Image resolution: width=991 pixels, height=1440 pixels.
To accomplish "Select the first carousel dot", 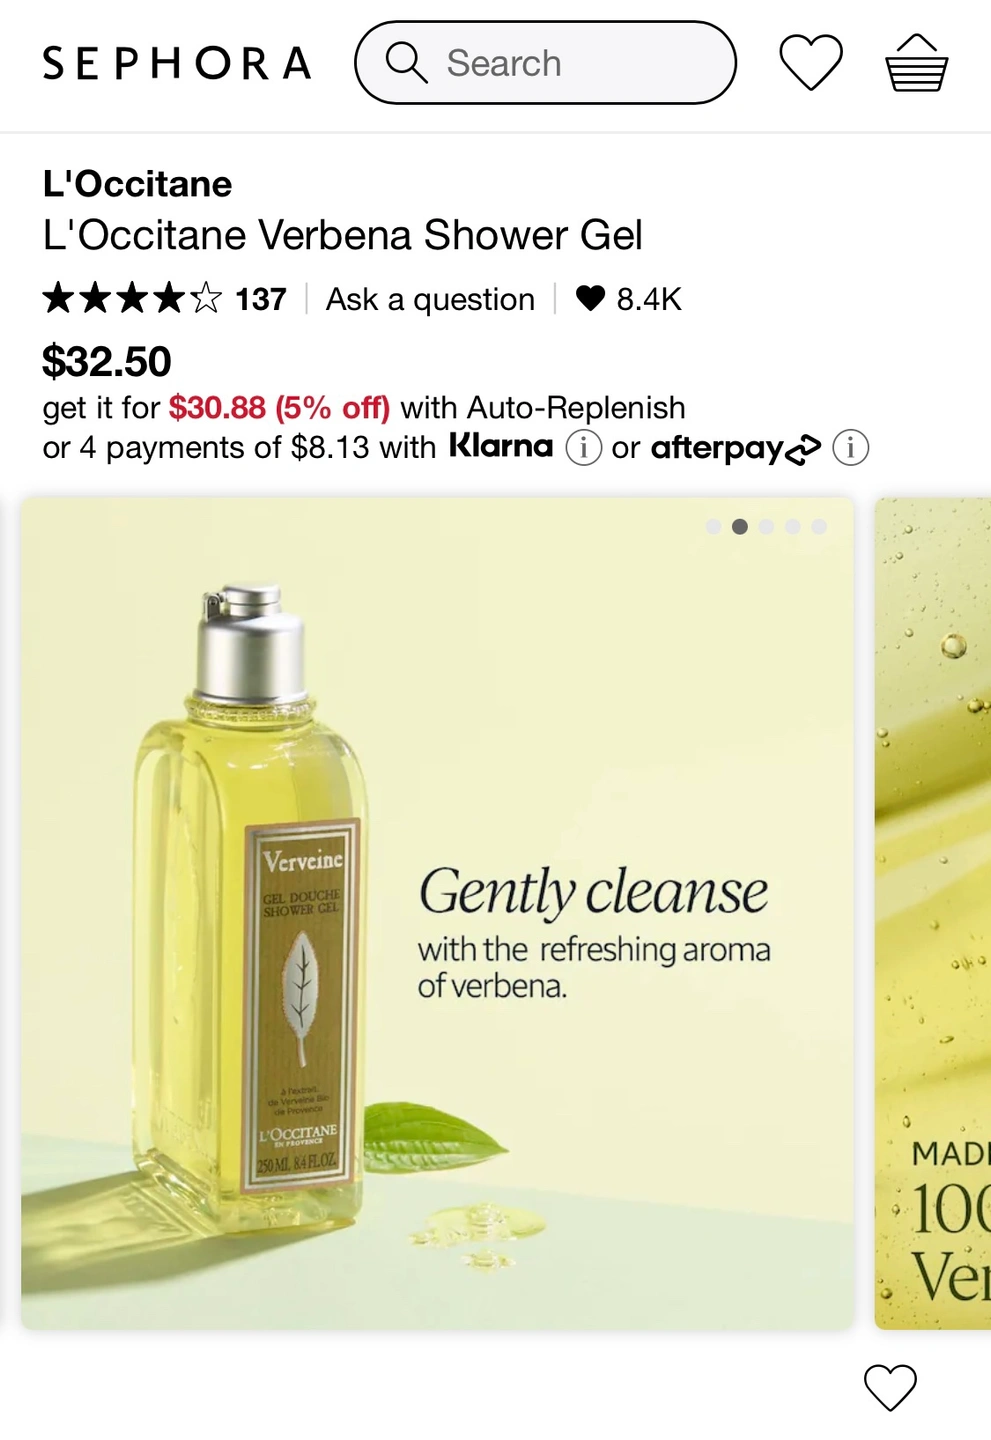I will (713, 527).
